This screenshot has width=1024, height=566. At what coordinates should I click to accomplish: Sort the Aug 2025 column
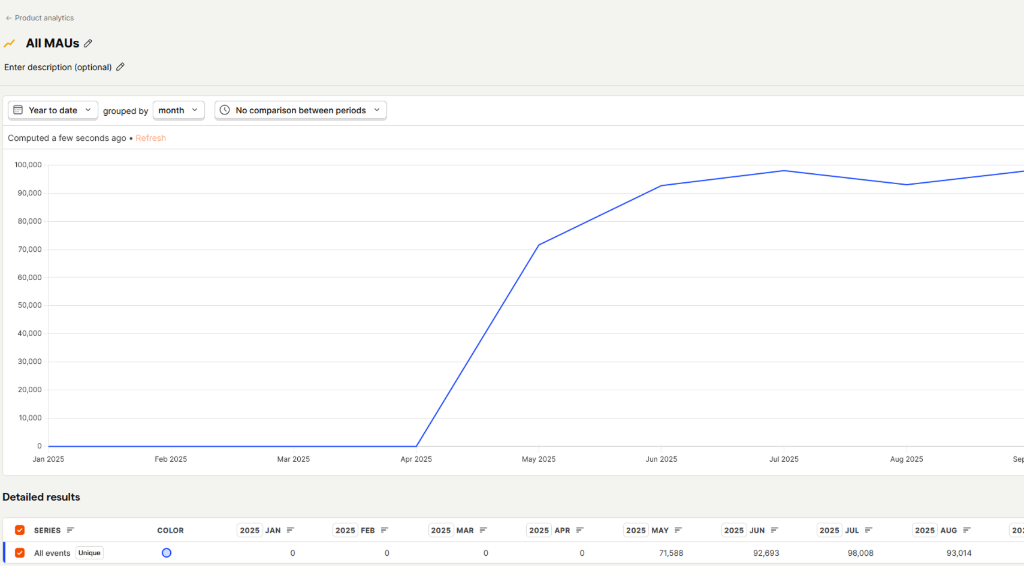pos(967,530)
